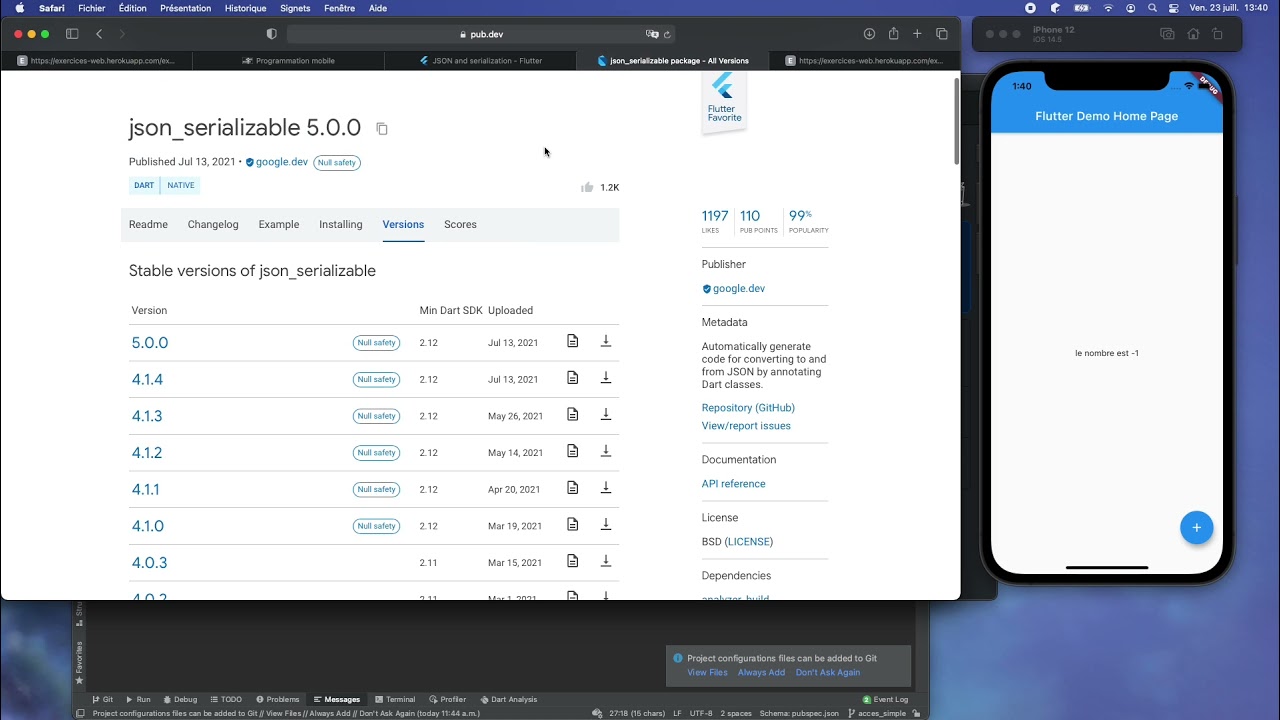The width and height of the screenshot is (1280, 720).
Task: Click the pub.dev page vertical scrollbar
Action: [x=957, y=121]
